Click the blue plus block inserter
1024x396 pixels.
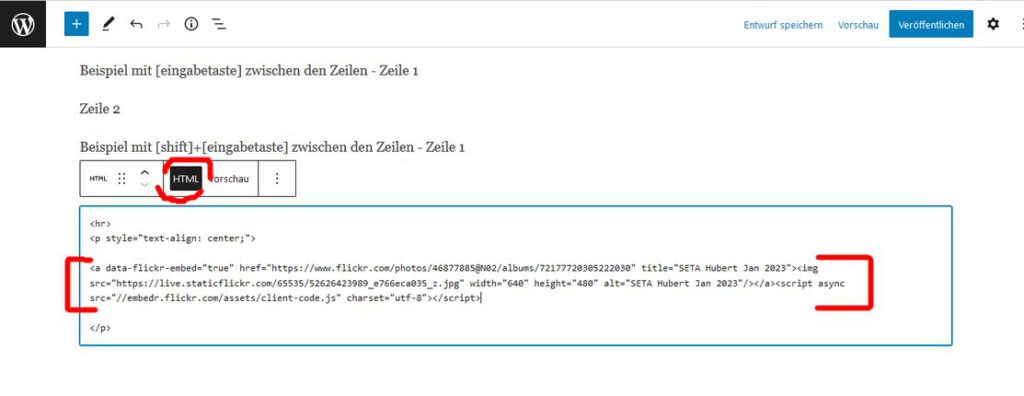point(76,24)
